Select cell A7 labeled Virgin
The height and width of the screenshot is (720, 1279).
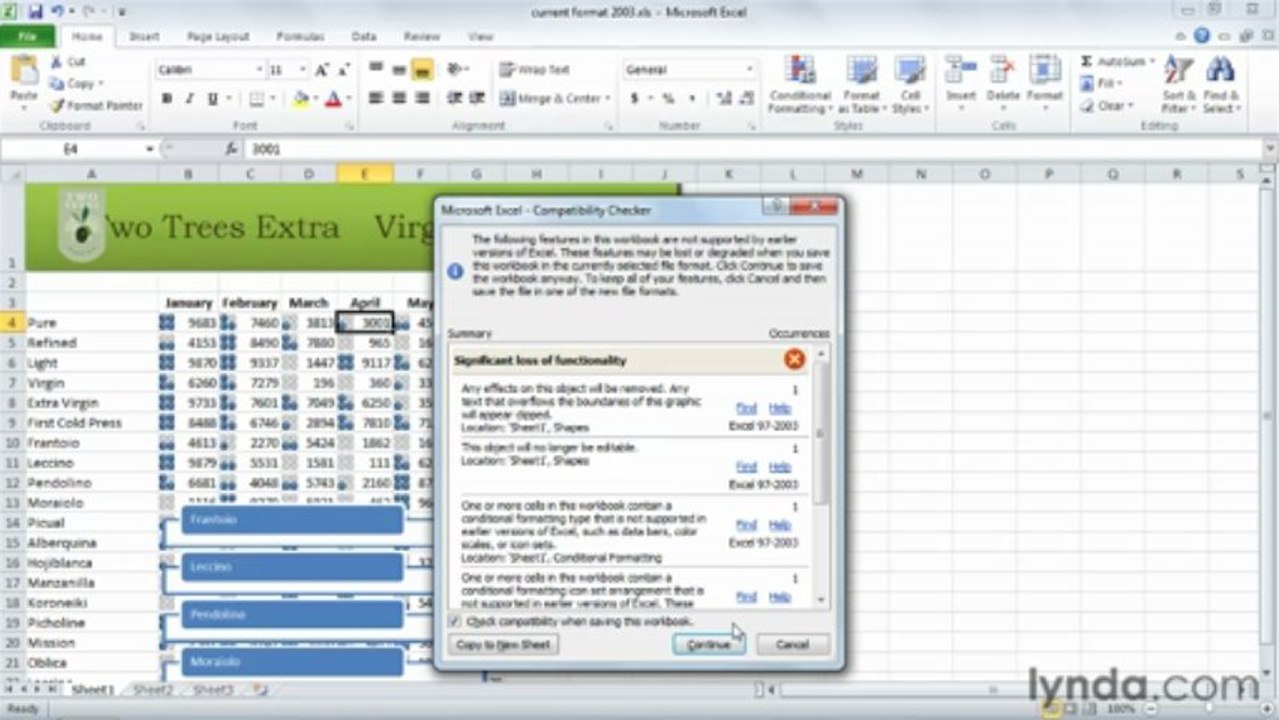pos(91,383)
